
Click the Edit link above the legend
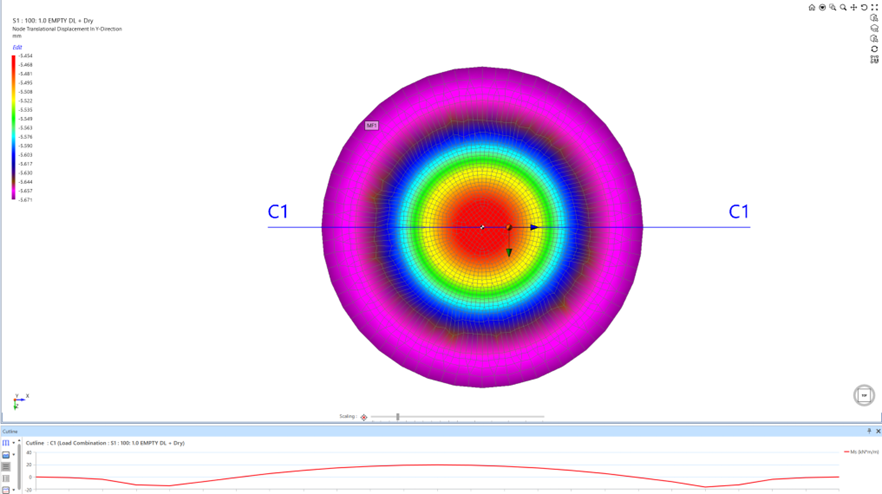pos(17,47)
